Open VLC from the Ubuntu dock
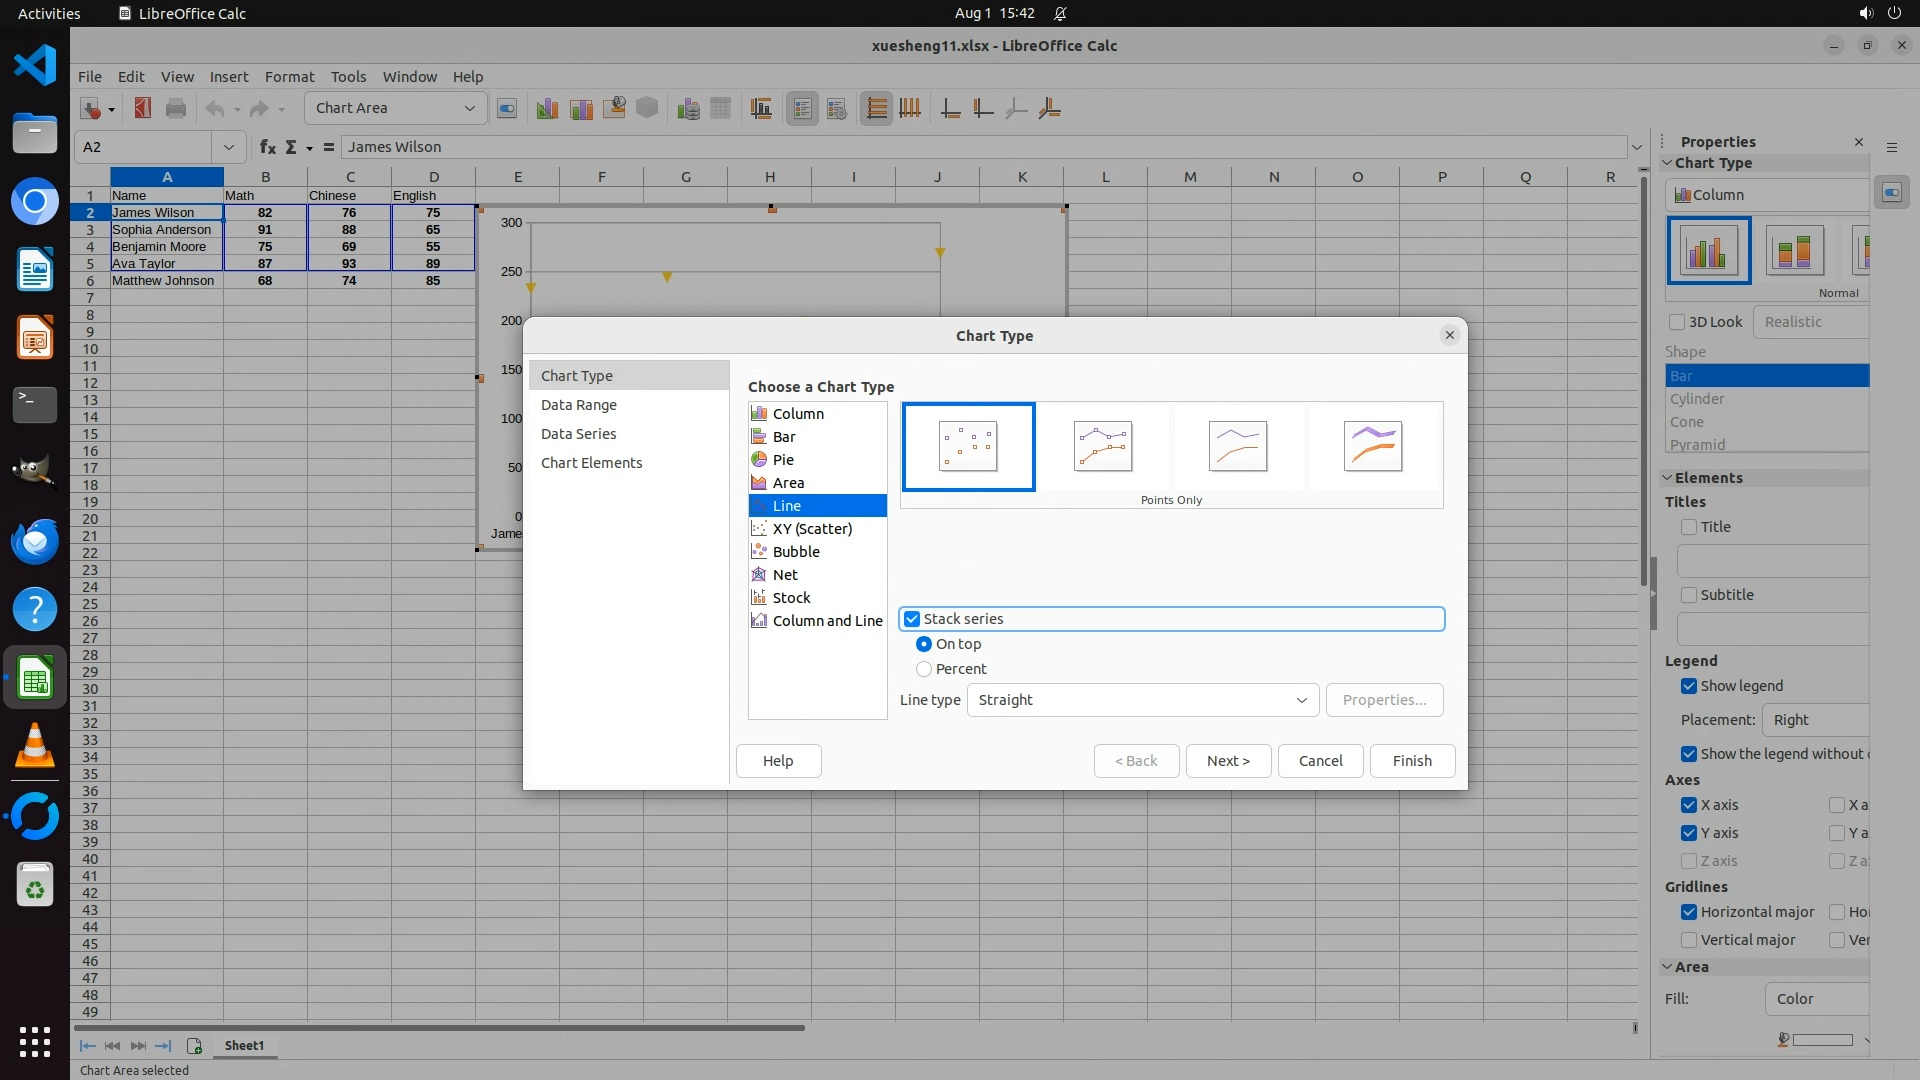Viewport: 1920px width, 1080px height. coord(35,747)
